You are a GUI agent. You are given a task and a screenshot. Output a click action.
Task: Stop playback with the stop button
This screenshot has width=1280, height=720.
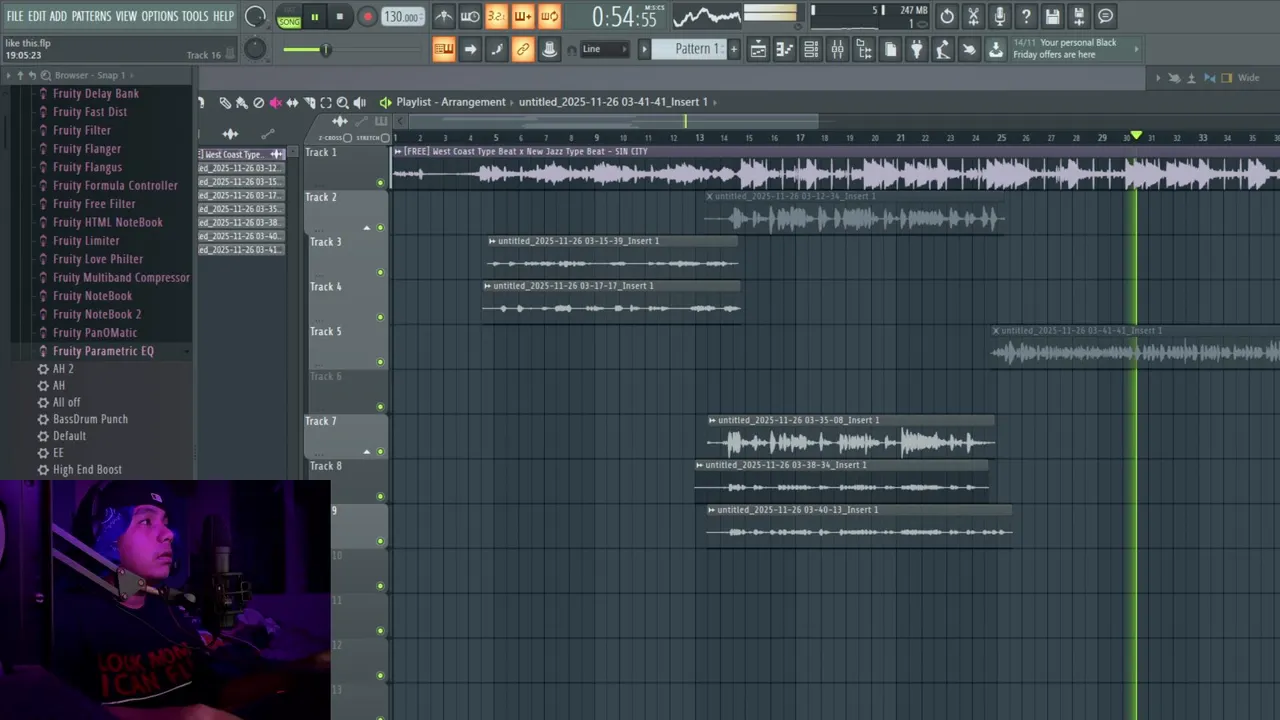tap(339, 17)
